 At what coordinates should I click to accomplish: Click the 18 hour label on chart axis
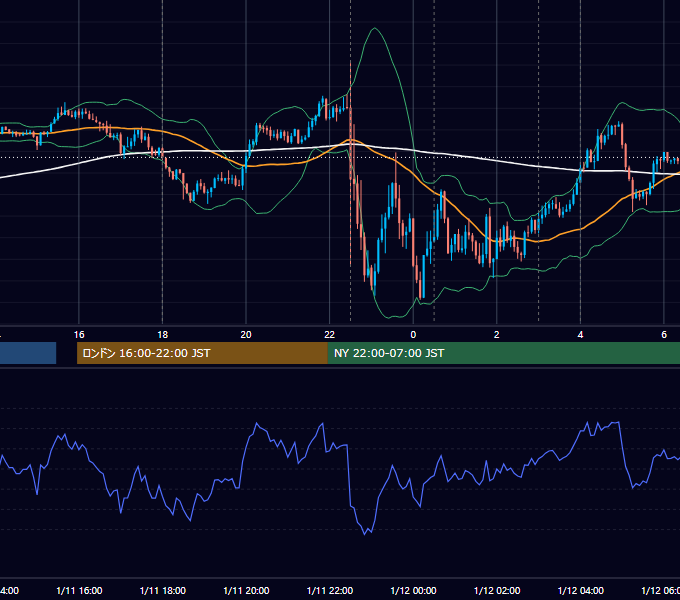[x=163, y=335]
